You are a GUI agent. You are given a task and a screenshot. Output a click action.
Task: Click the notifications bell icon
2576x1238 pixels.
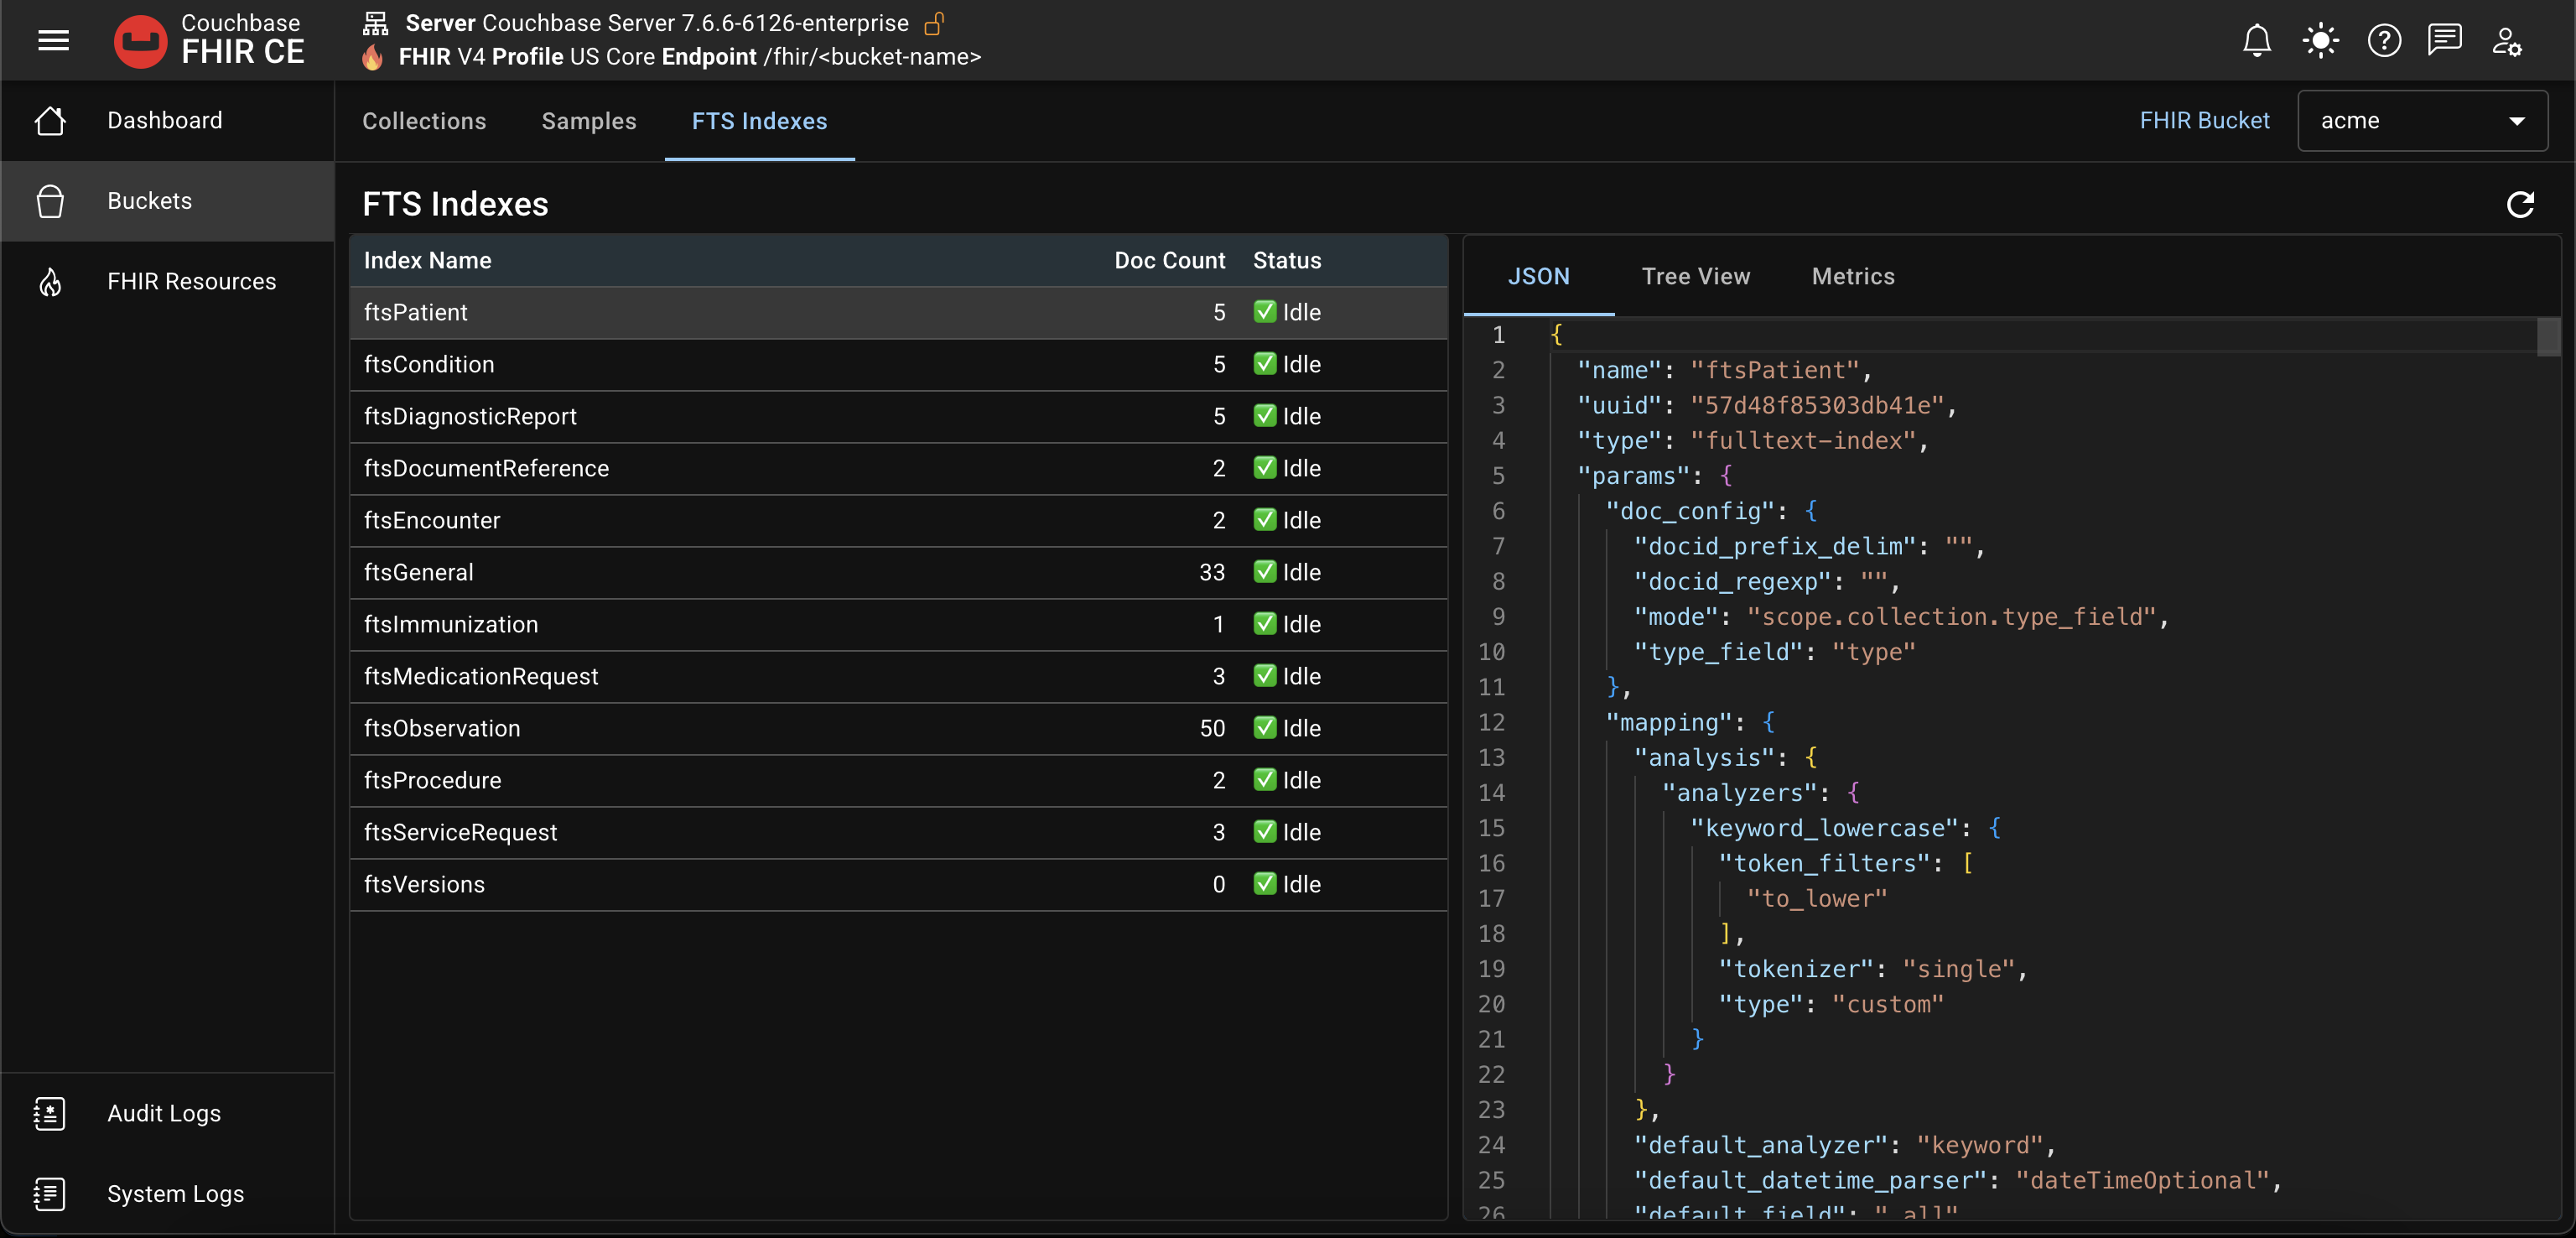pos(2257,40)
